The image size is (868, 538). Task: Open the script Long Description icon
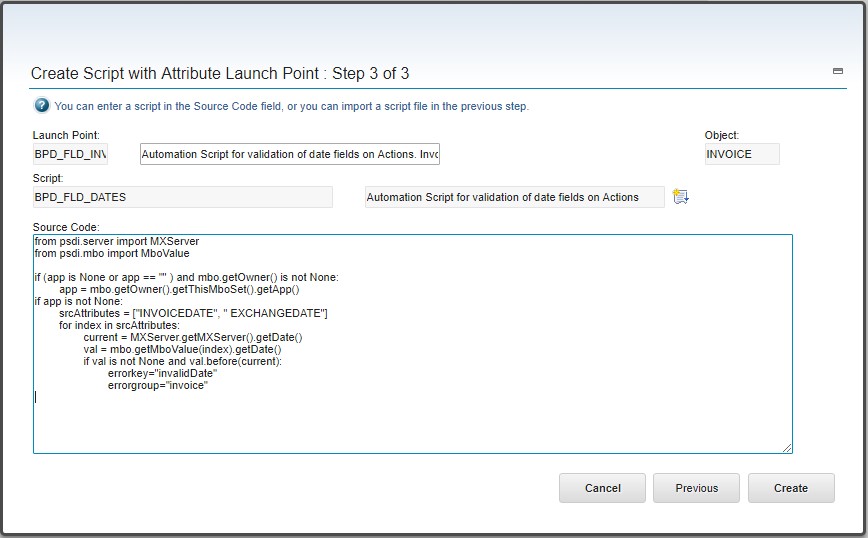point(680,196)
